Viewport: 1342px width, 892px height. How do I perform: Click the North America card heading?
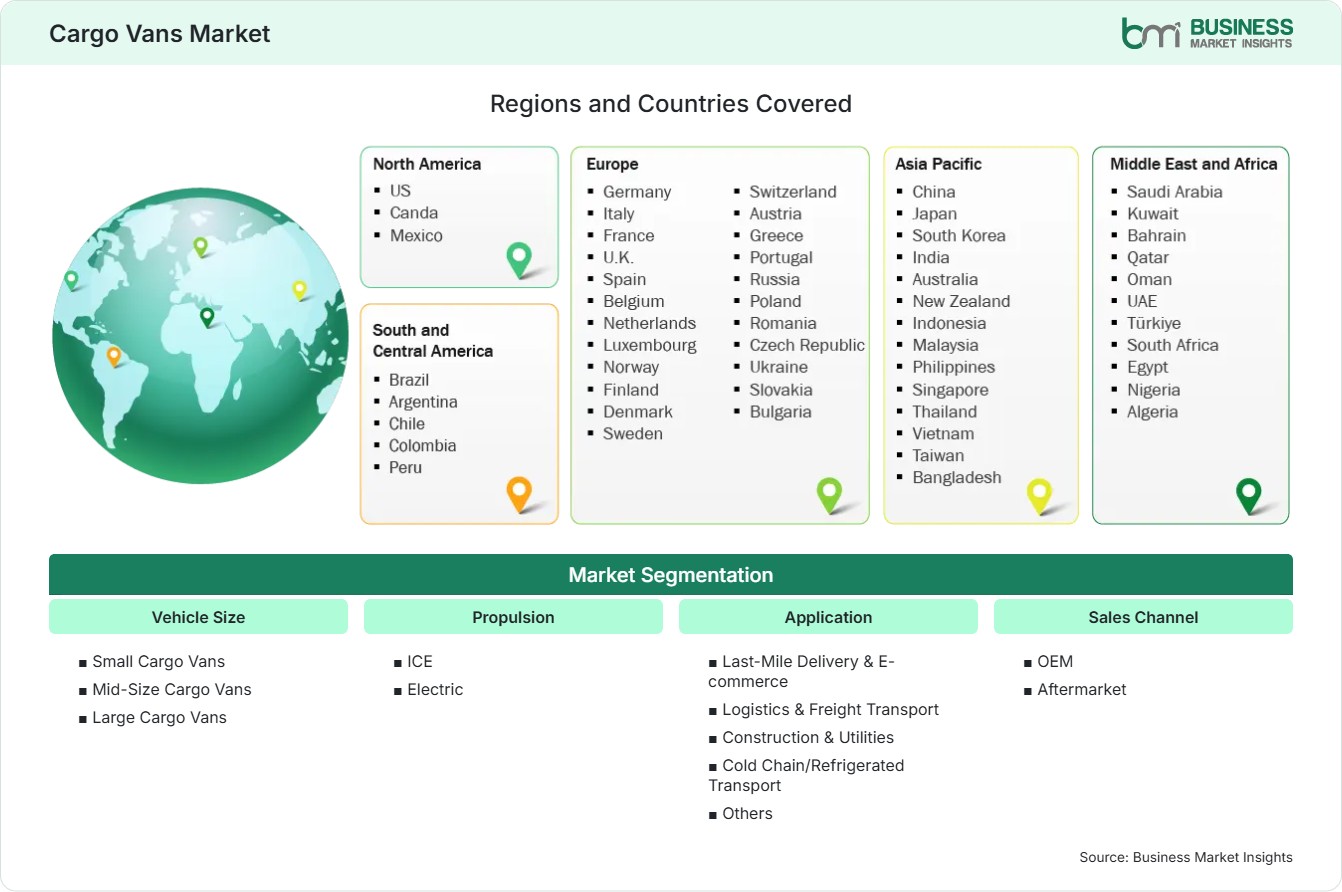pos(427,164)
